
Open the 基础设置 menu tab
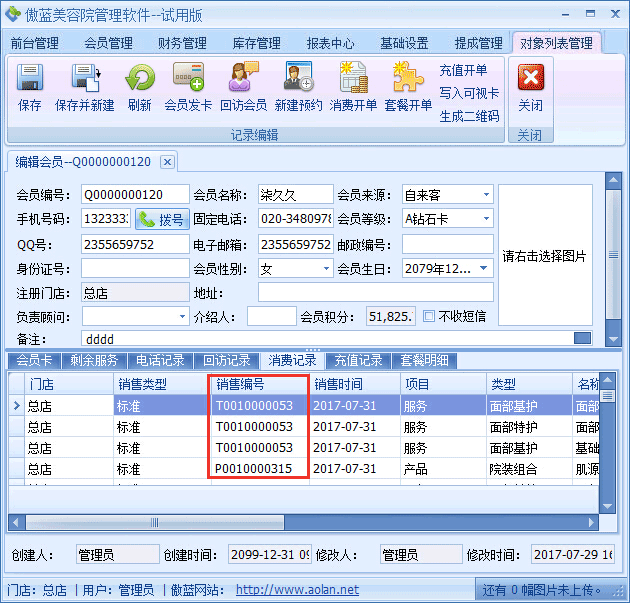(404, 43)
